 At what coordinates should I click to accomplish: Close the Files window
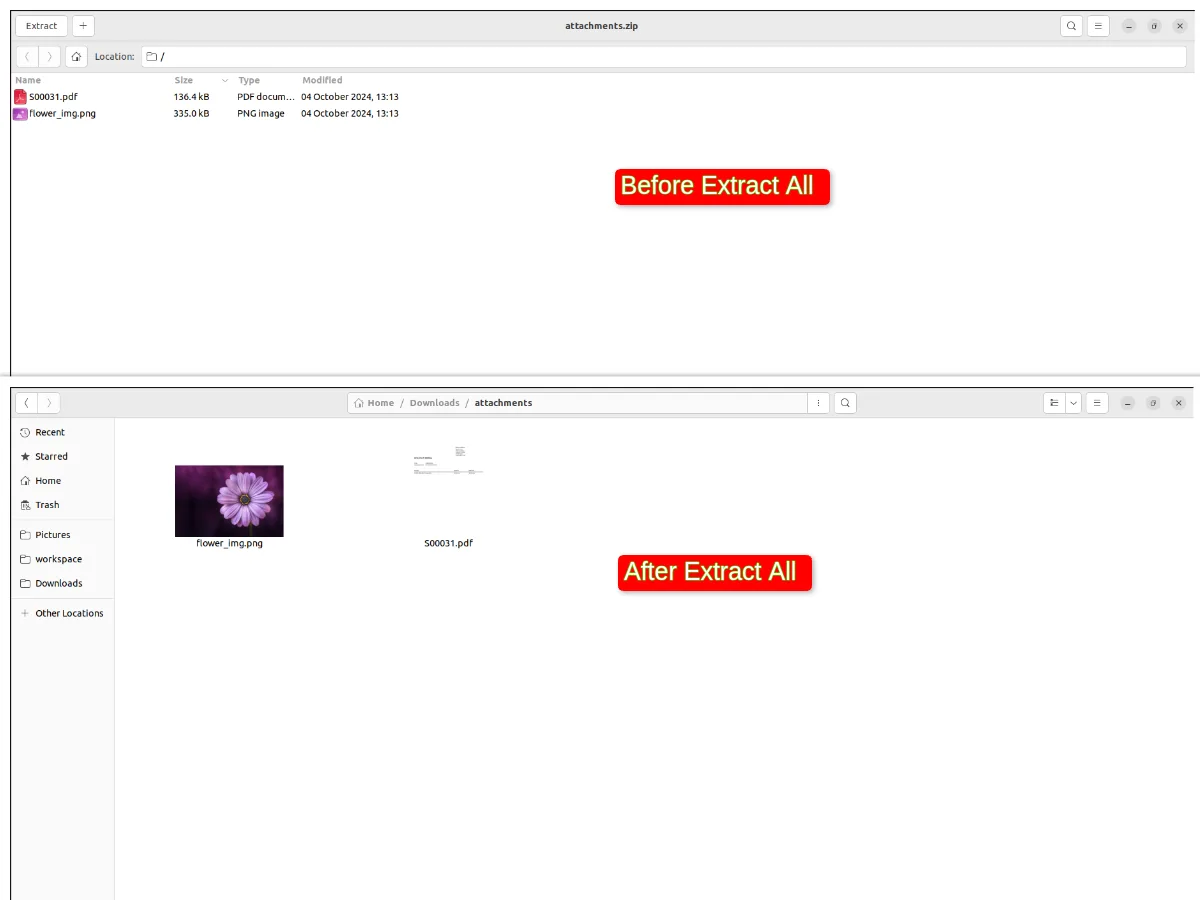coord(1178,403)
